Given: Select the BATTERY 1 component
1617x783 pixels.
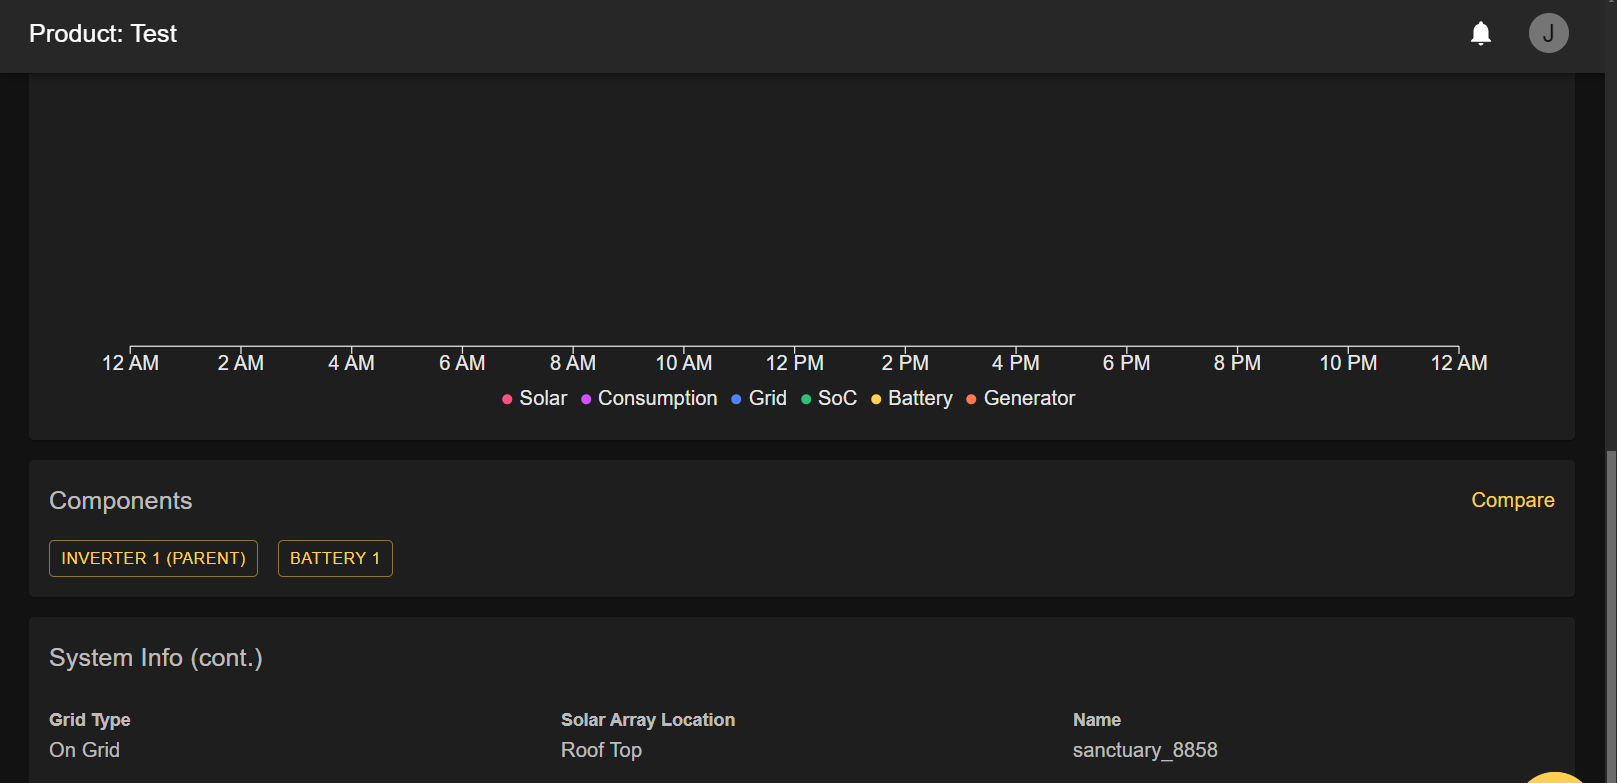Looking at the screenshot, I should (335, 558).
